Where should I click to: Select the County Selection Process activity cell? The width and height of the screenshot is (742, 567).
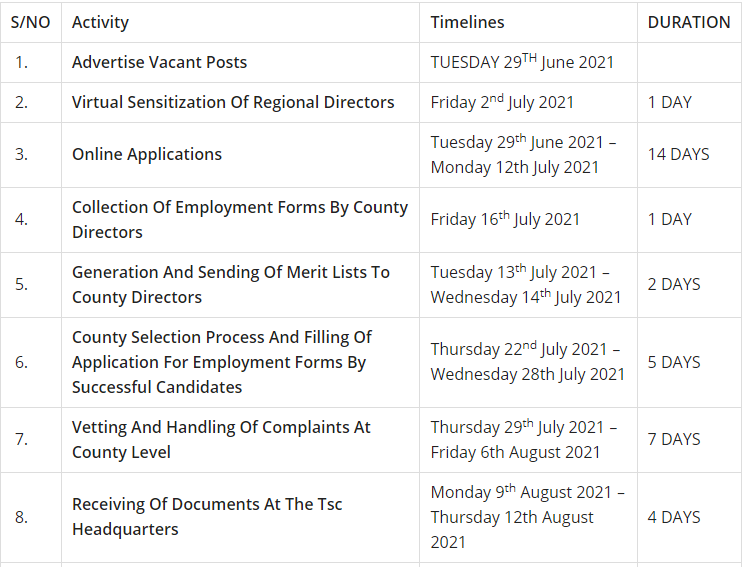tap(222, 362)
